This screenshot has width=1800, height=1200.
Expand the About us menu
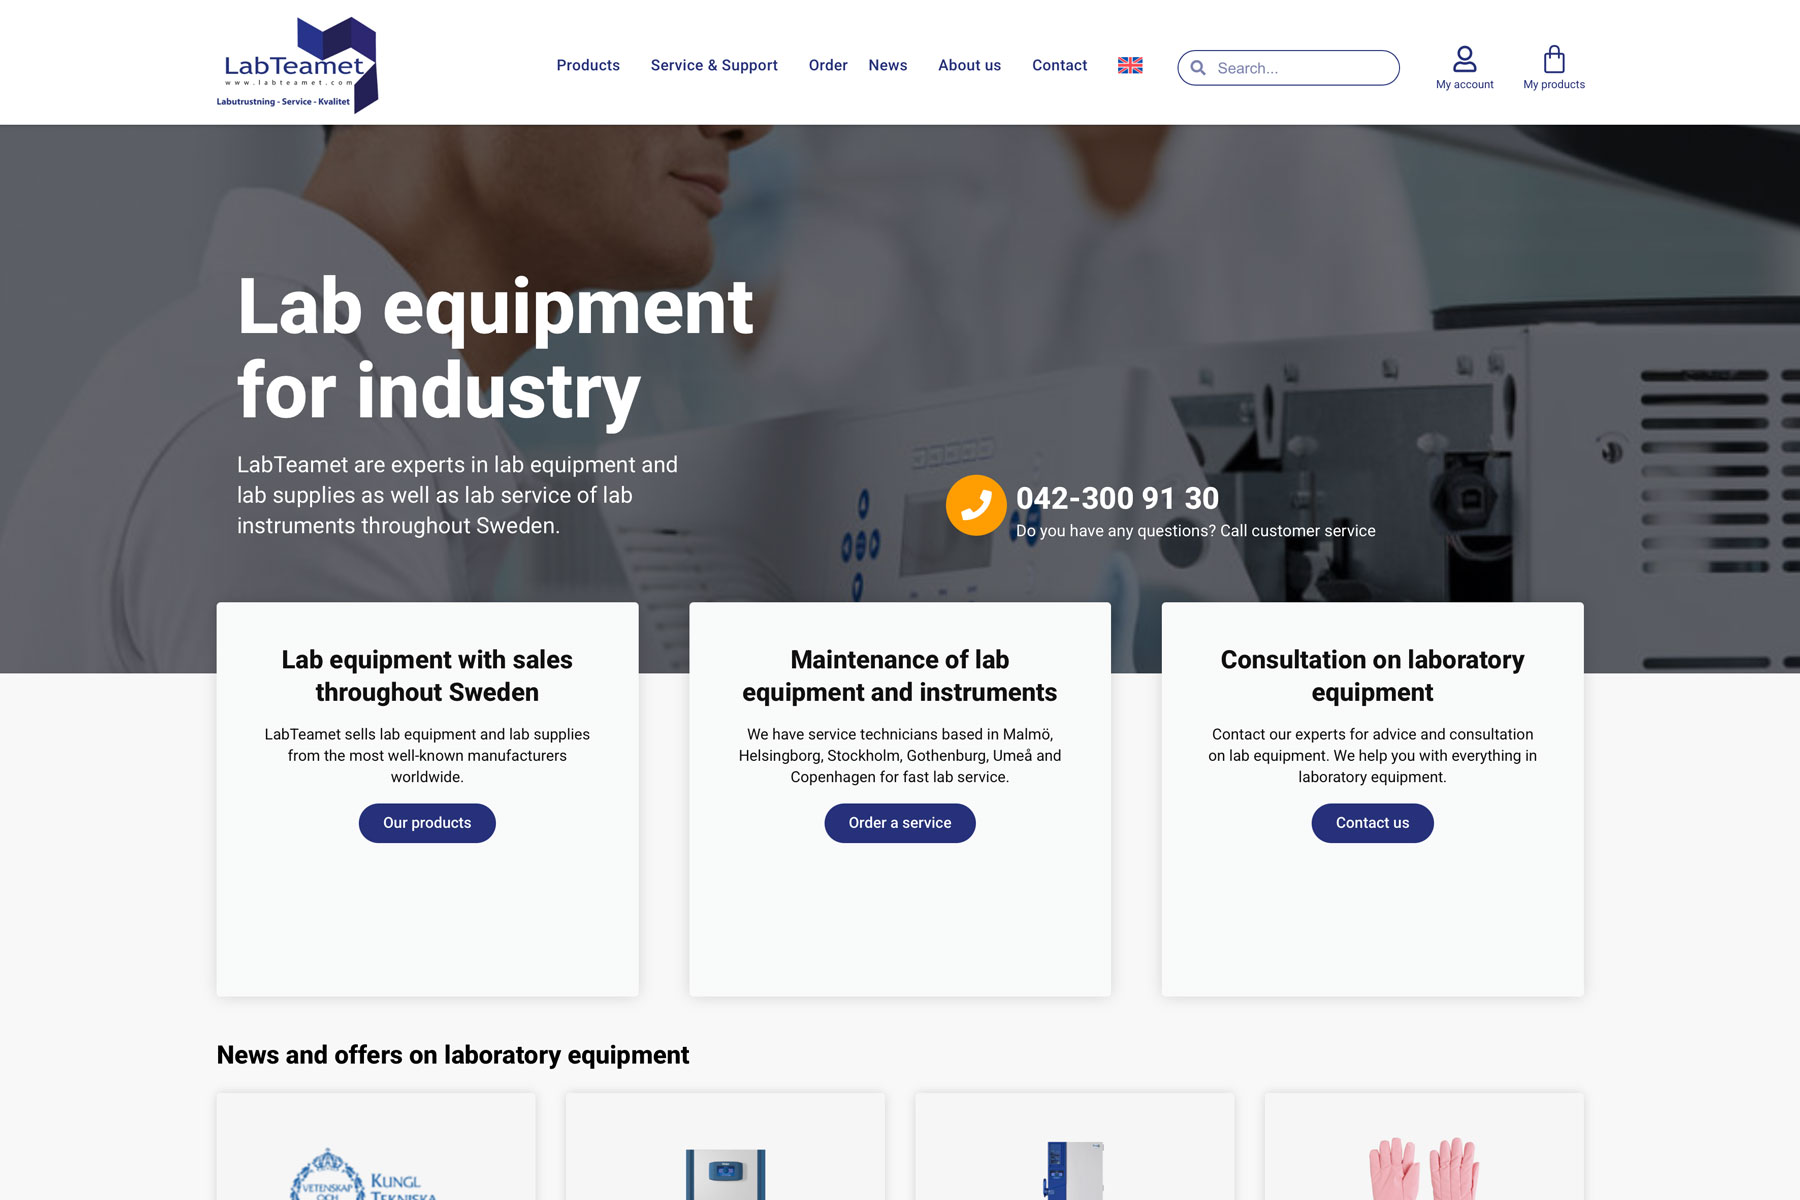pyautogui.click(x=969, y=65)
